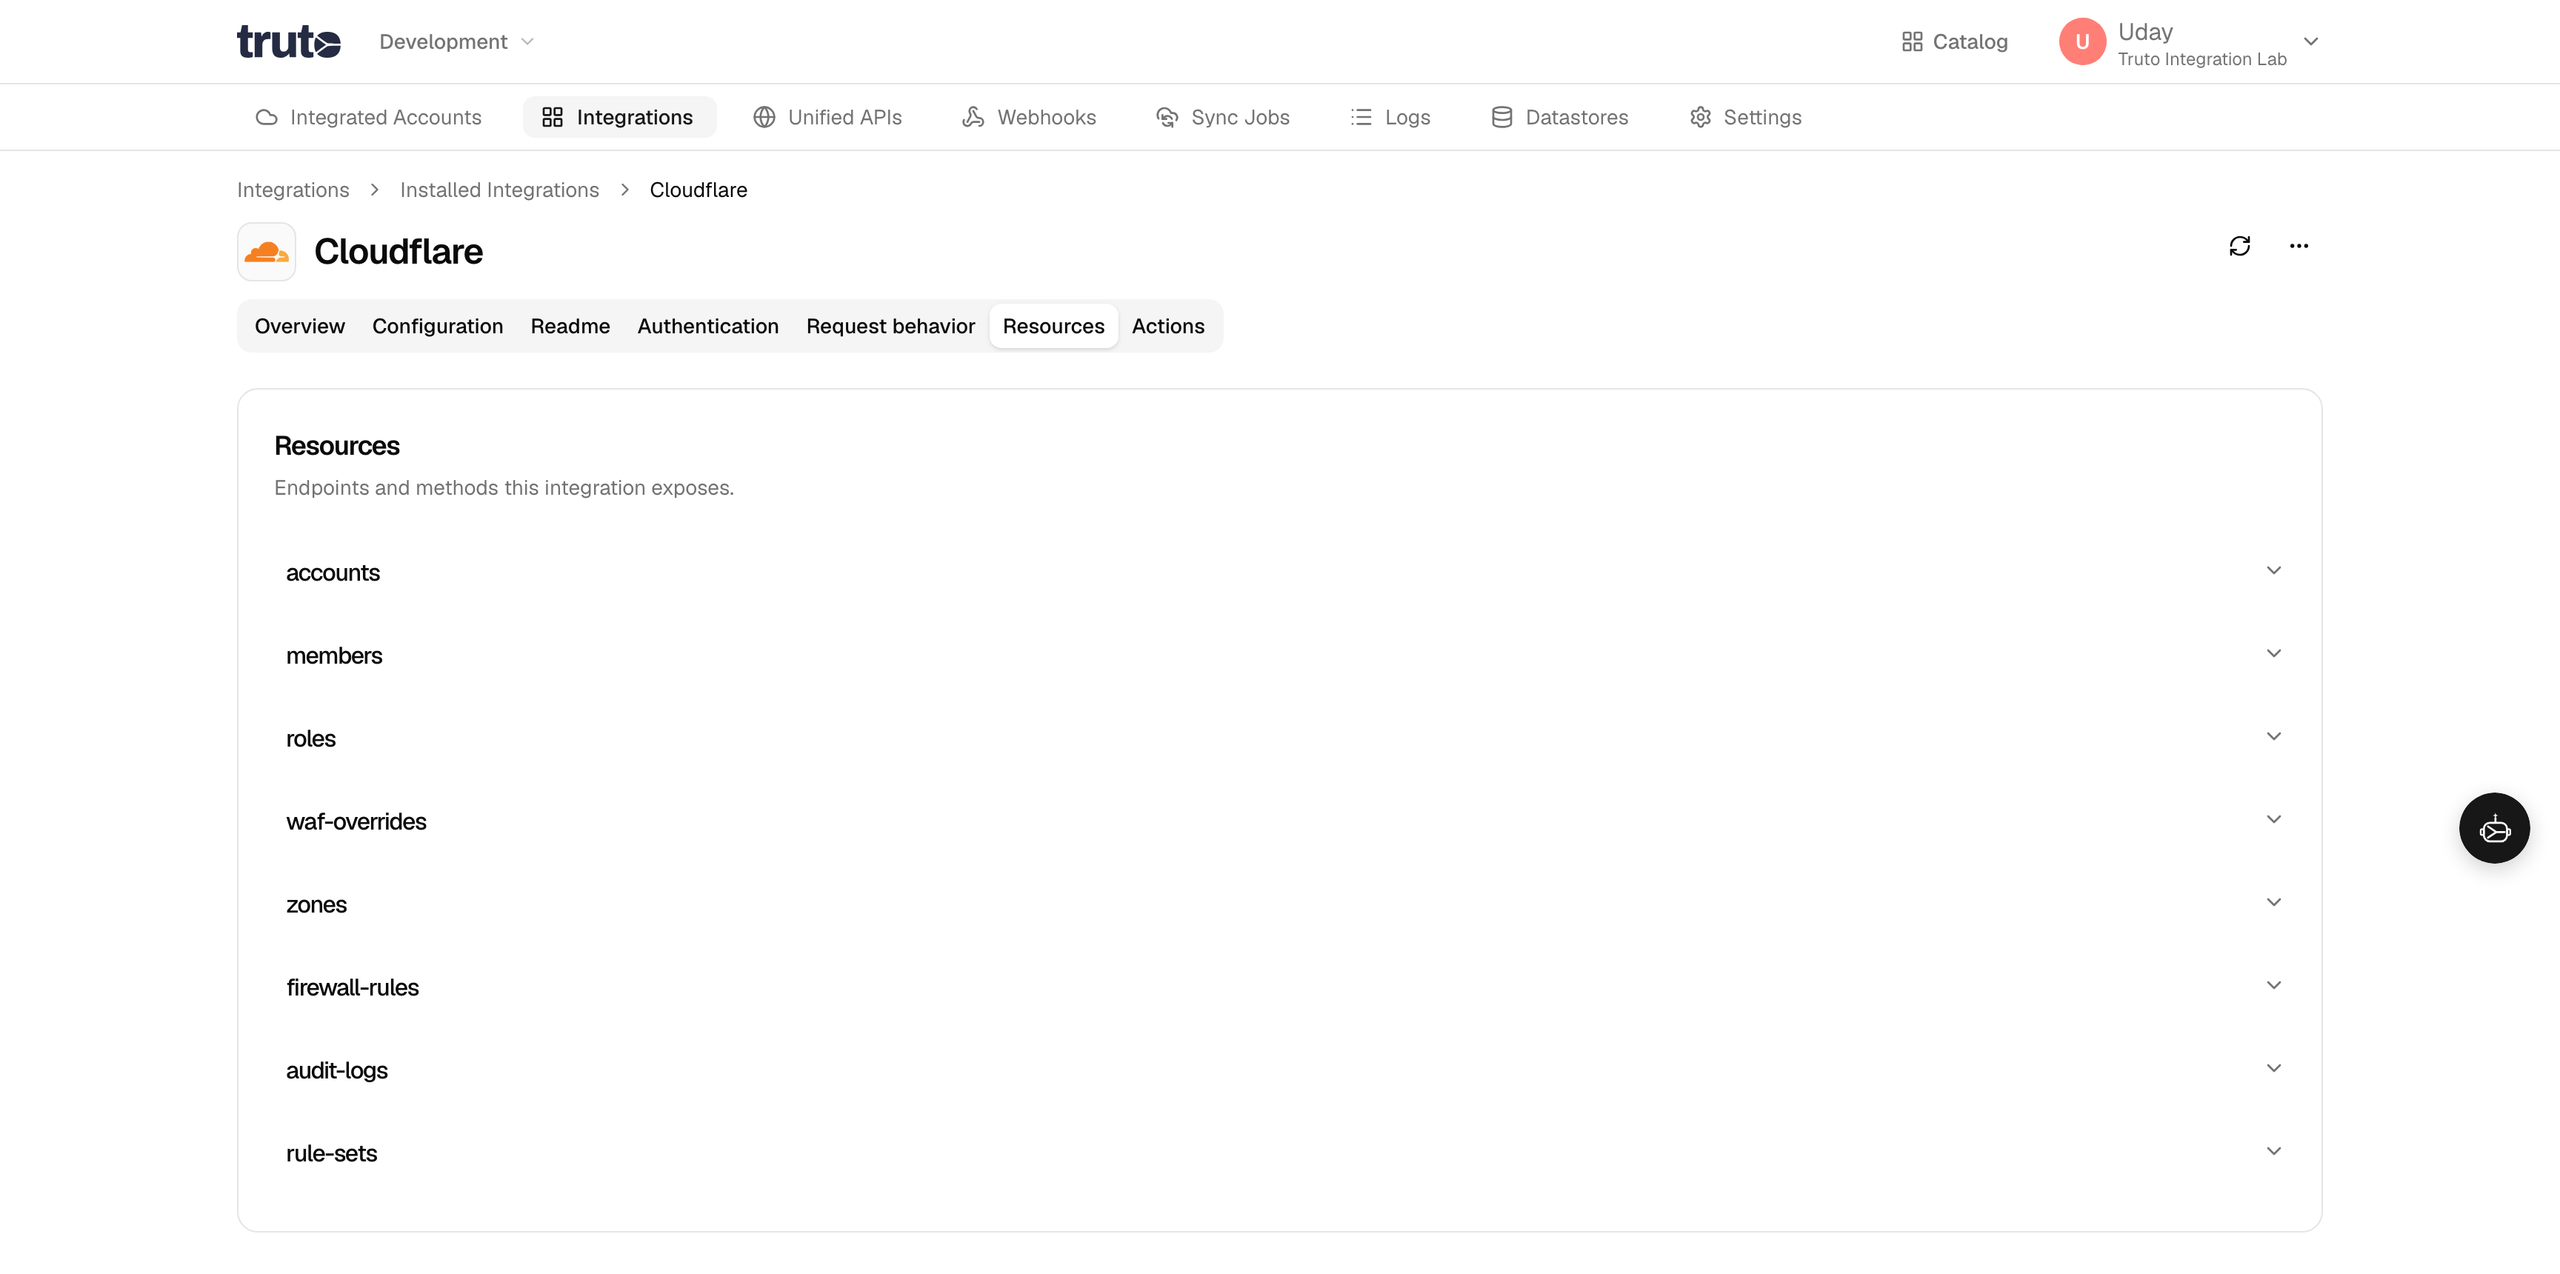
Task: Open the Logs page
Action: coord(1390,117)
